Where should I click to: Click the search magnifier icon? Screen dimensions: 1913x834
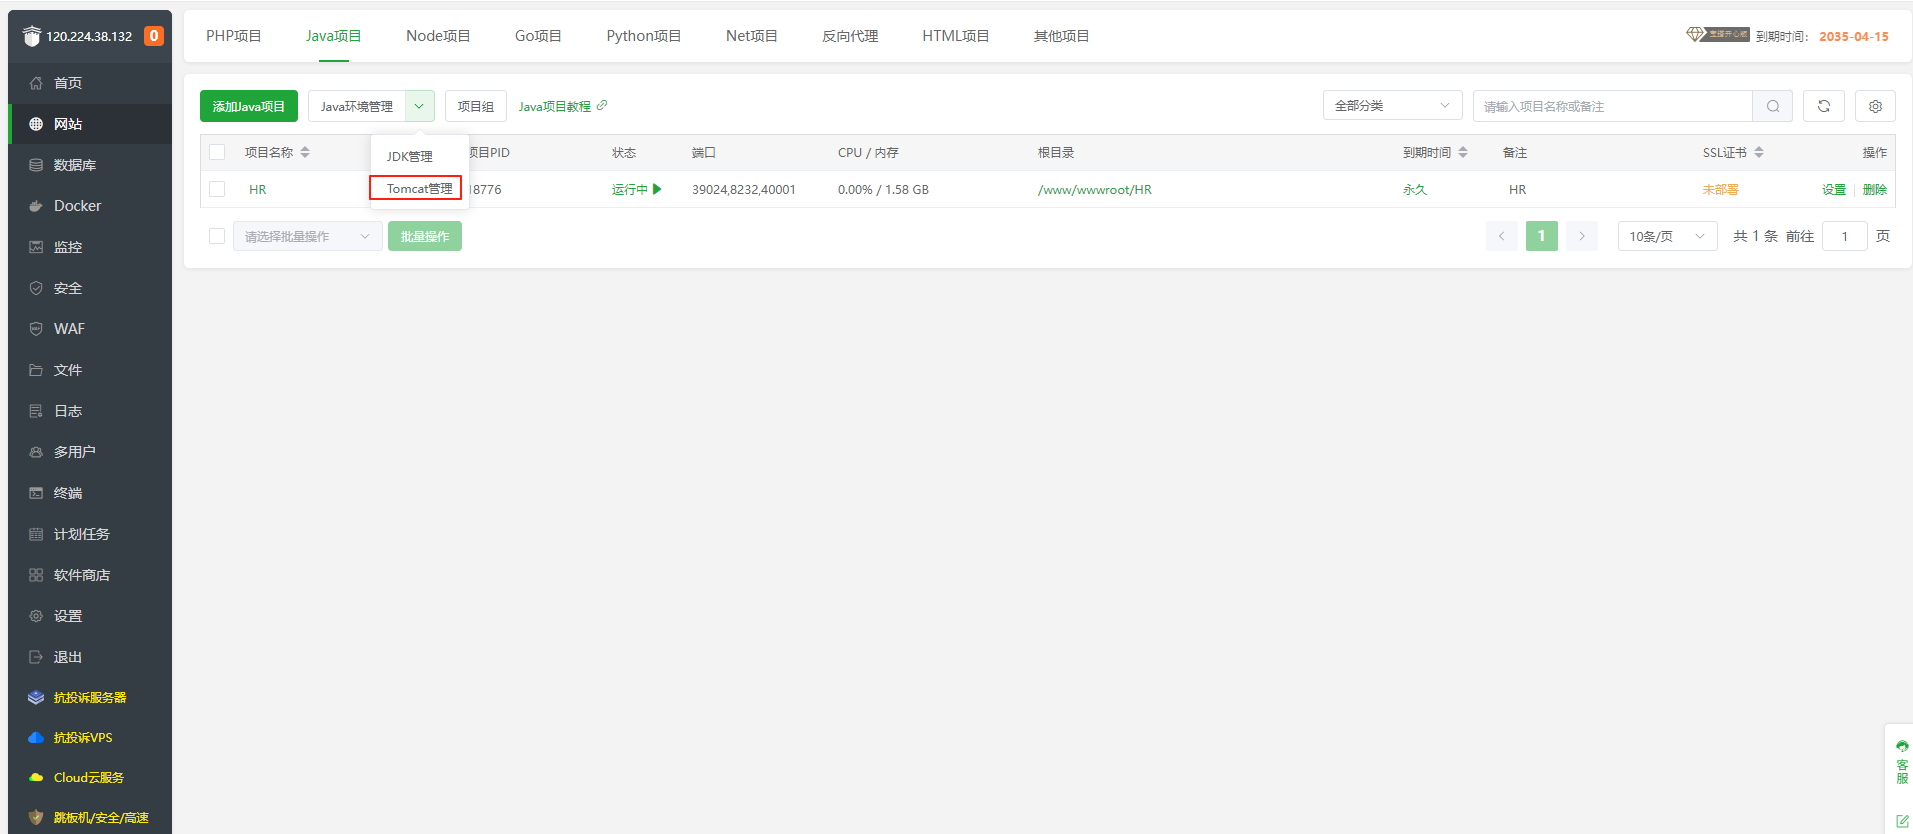(x=1772, y=106)
